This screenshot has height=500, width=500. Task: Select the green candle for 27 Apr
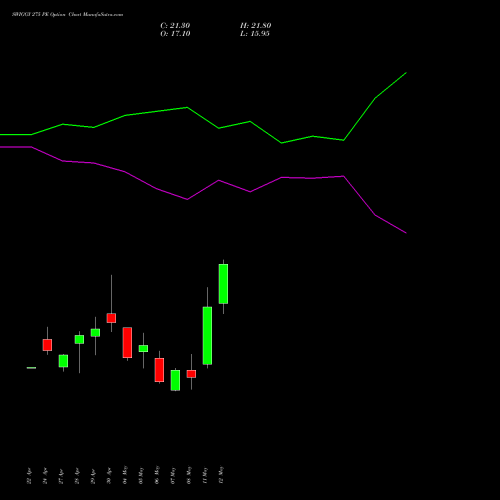pyautogui.click(x=63, y=361)
